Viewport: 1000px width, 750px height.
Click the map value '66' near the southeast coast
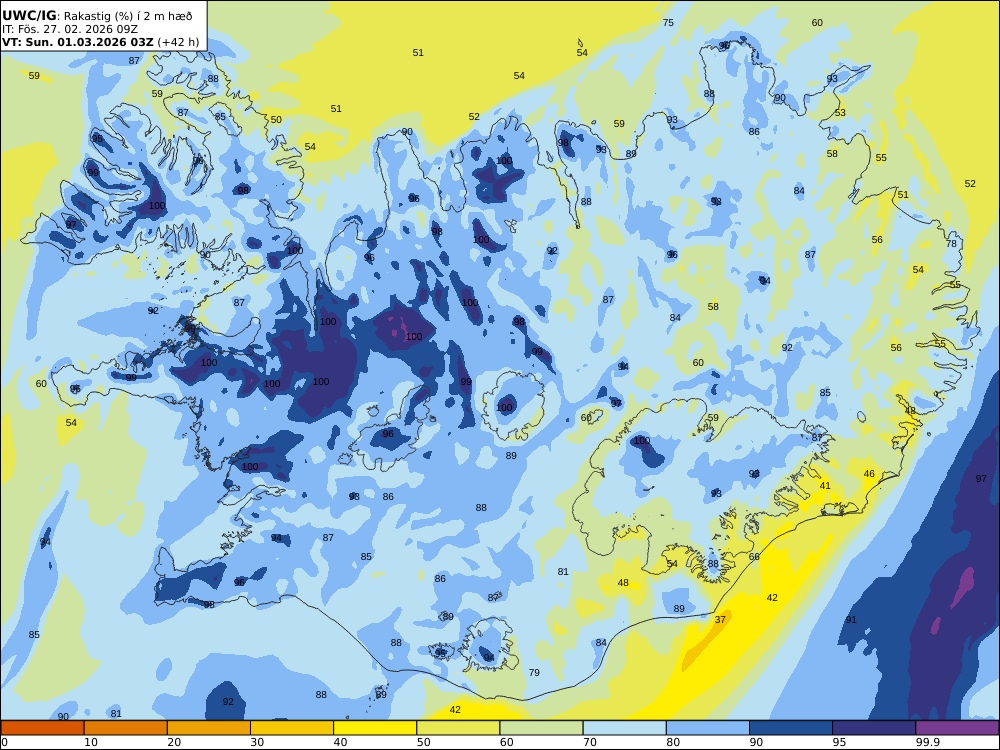[754, 556]
